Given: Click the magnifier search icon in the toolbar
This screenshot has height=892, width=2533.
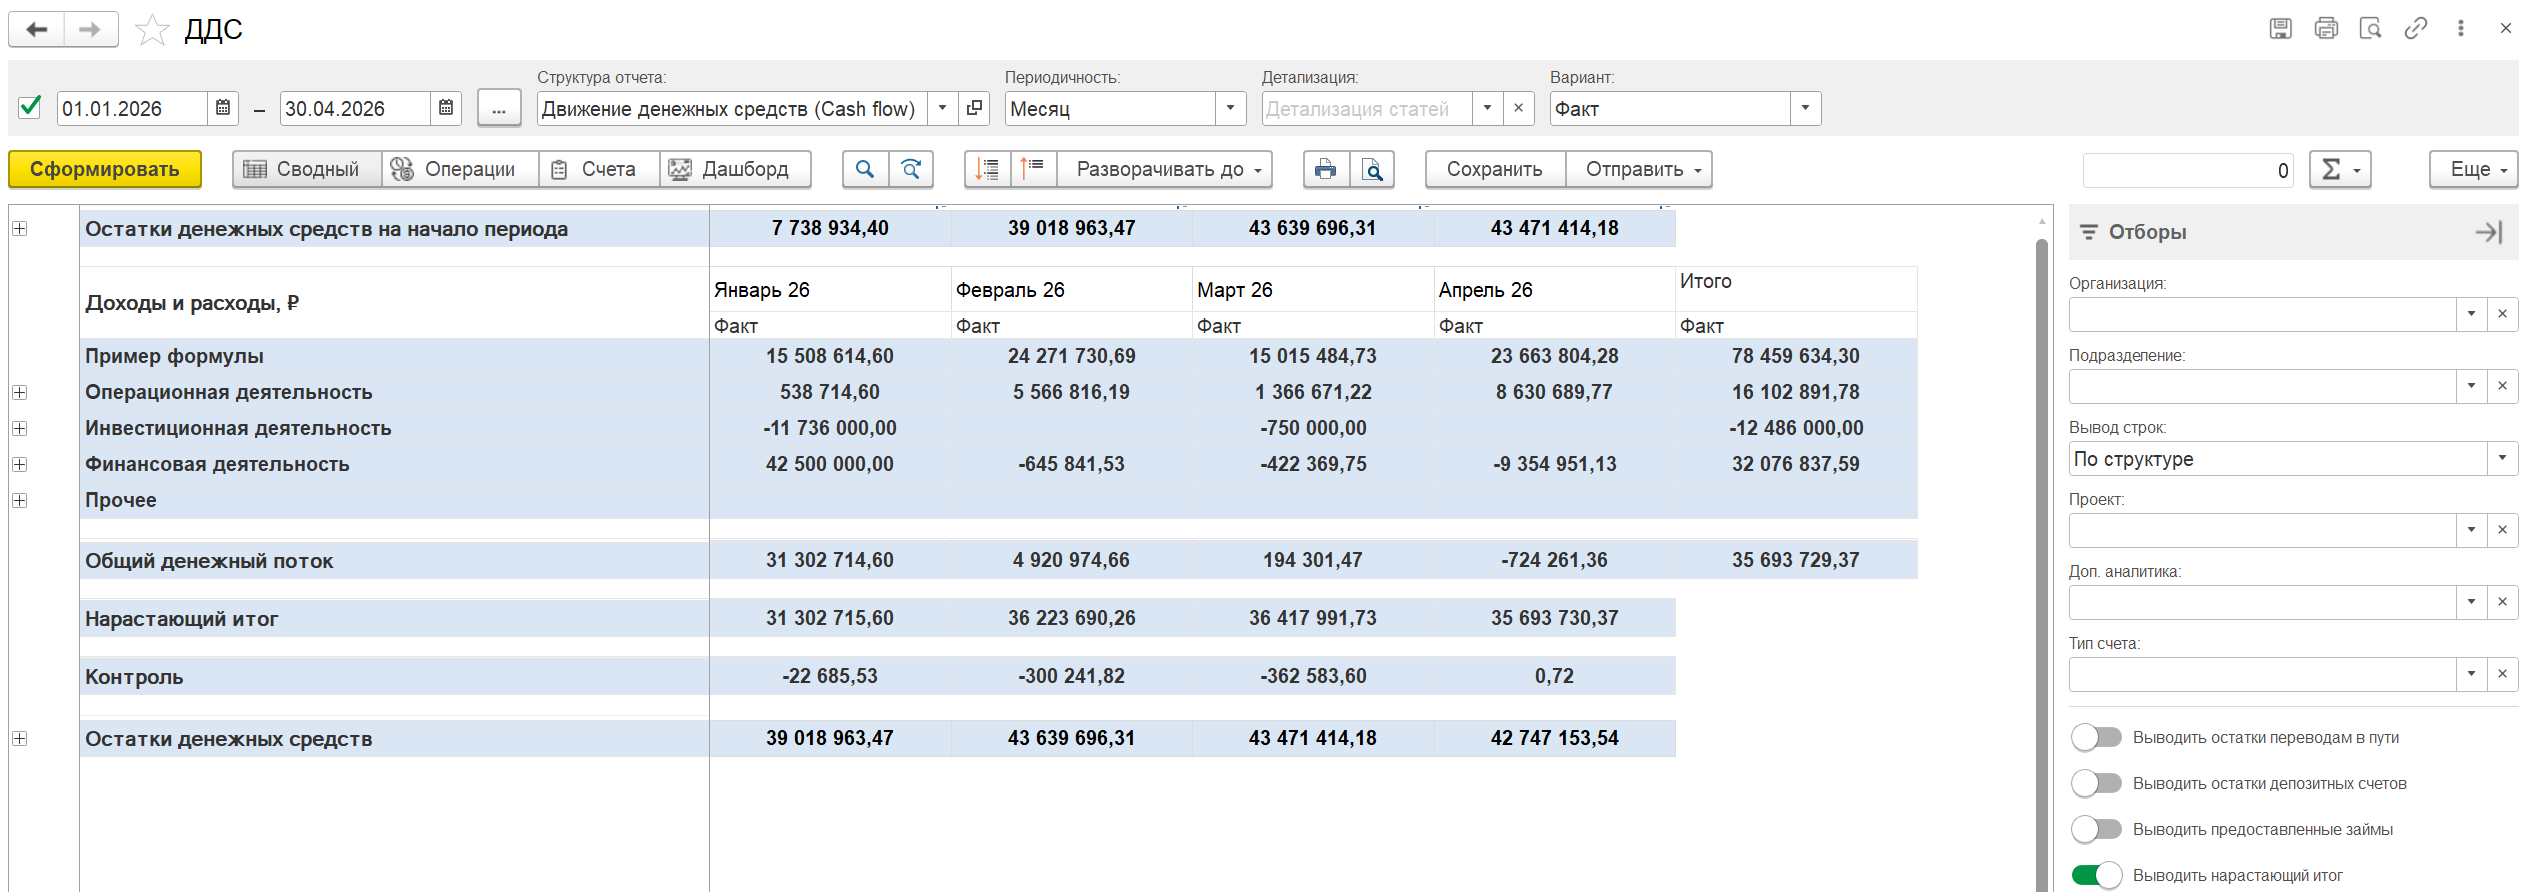Looking at the screenshot, I should click(x=865, y=169).
